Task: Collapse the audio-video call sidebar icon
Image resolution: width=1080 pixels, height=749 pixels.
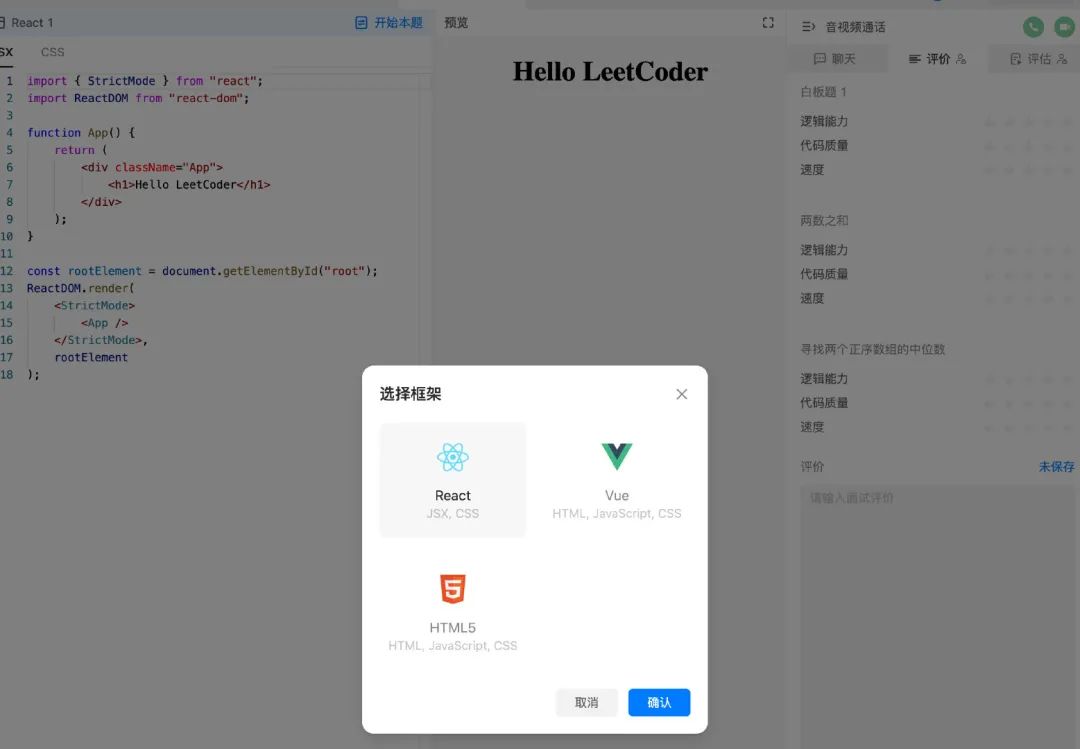Action: point(809,27)
